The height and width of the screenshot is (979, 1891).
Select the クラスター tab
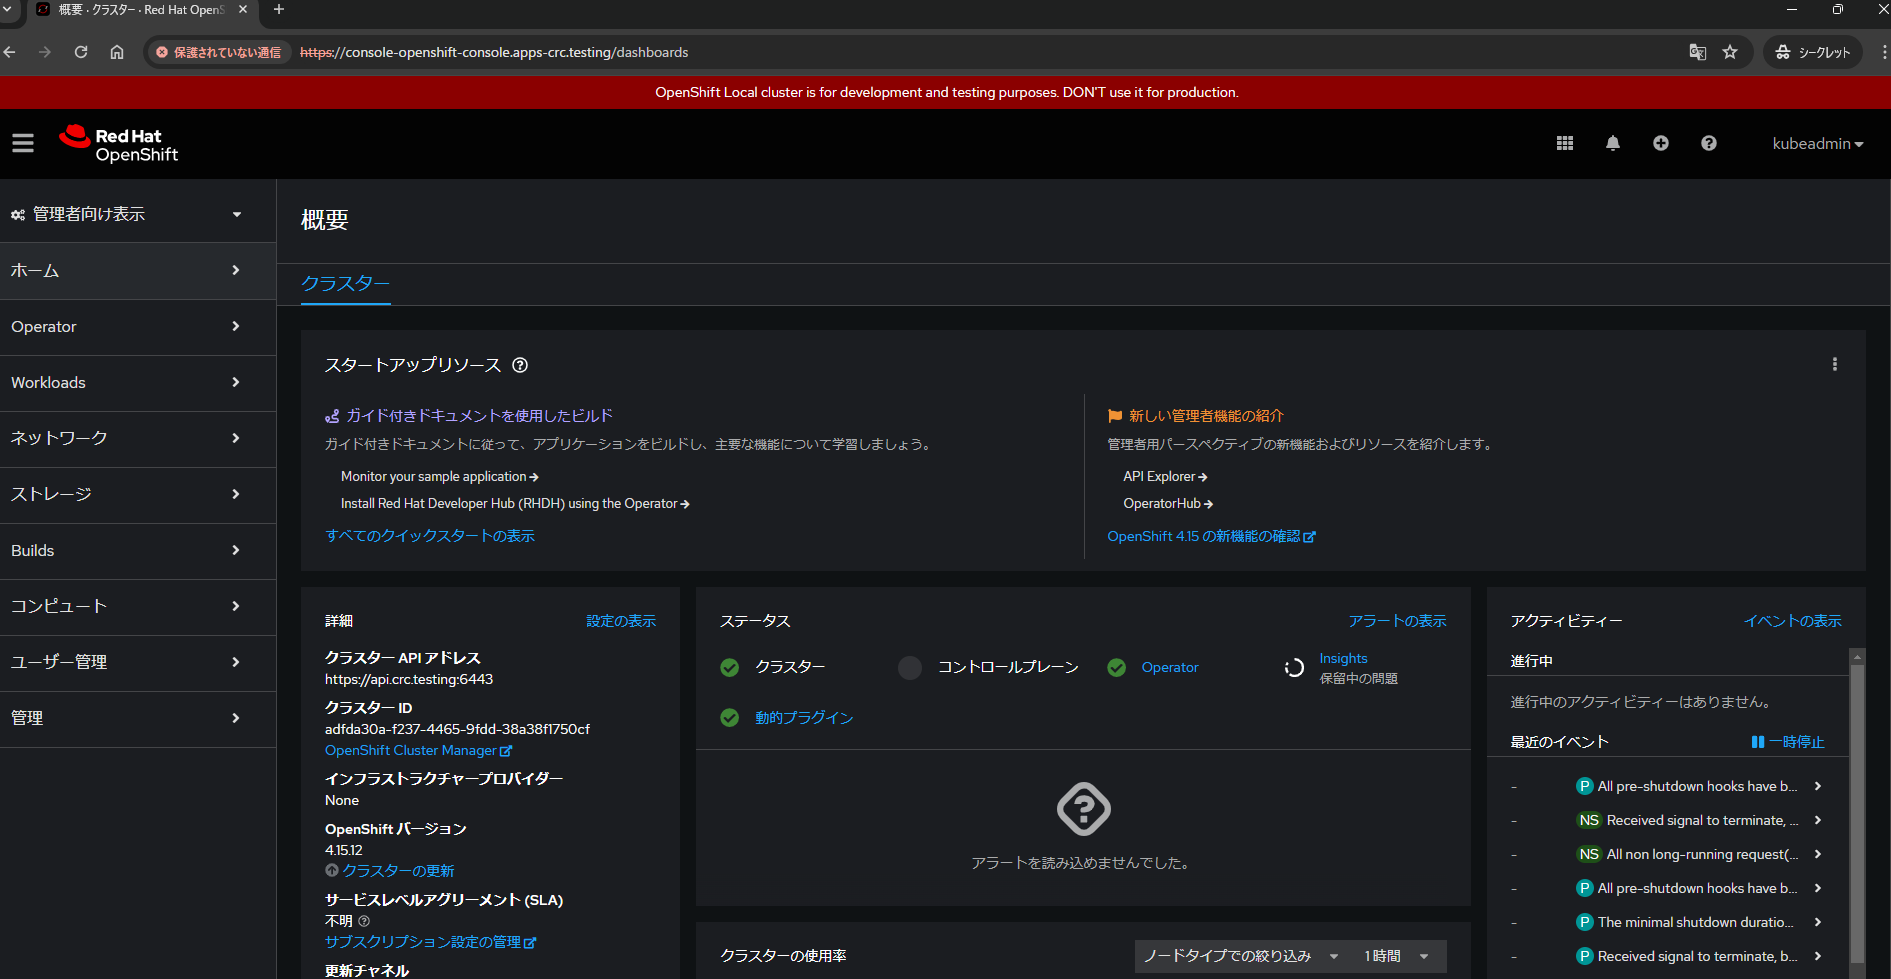tap(345, 284)
